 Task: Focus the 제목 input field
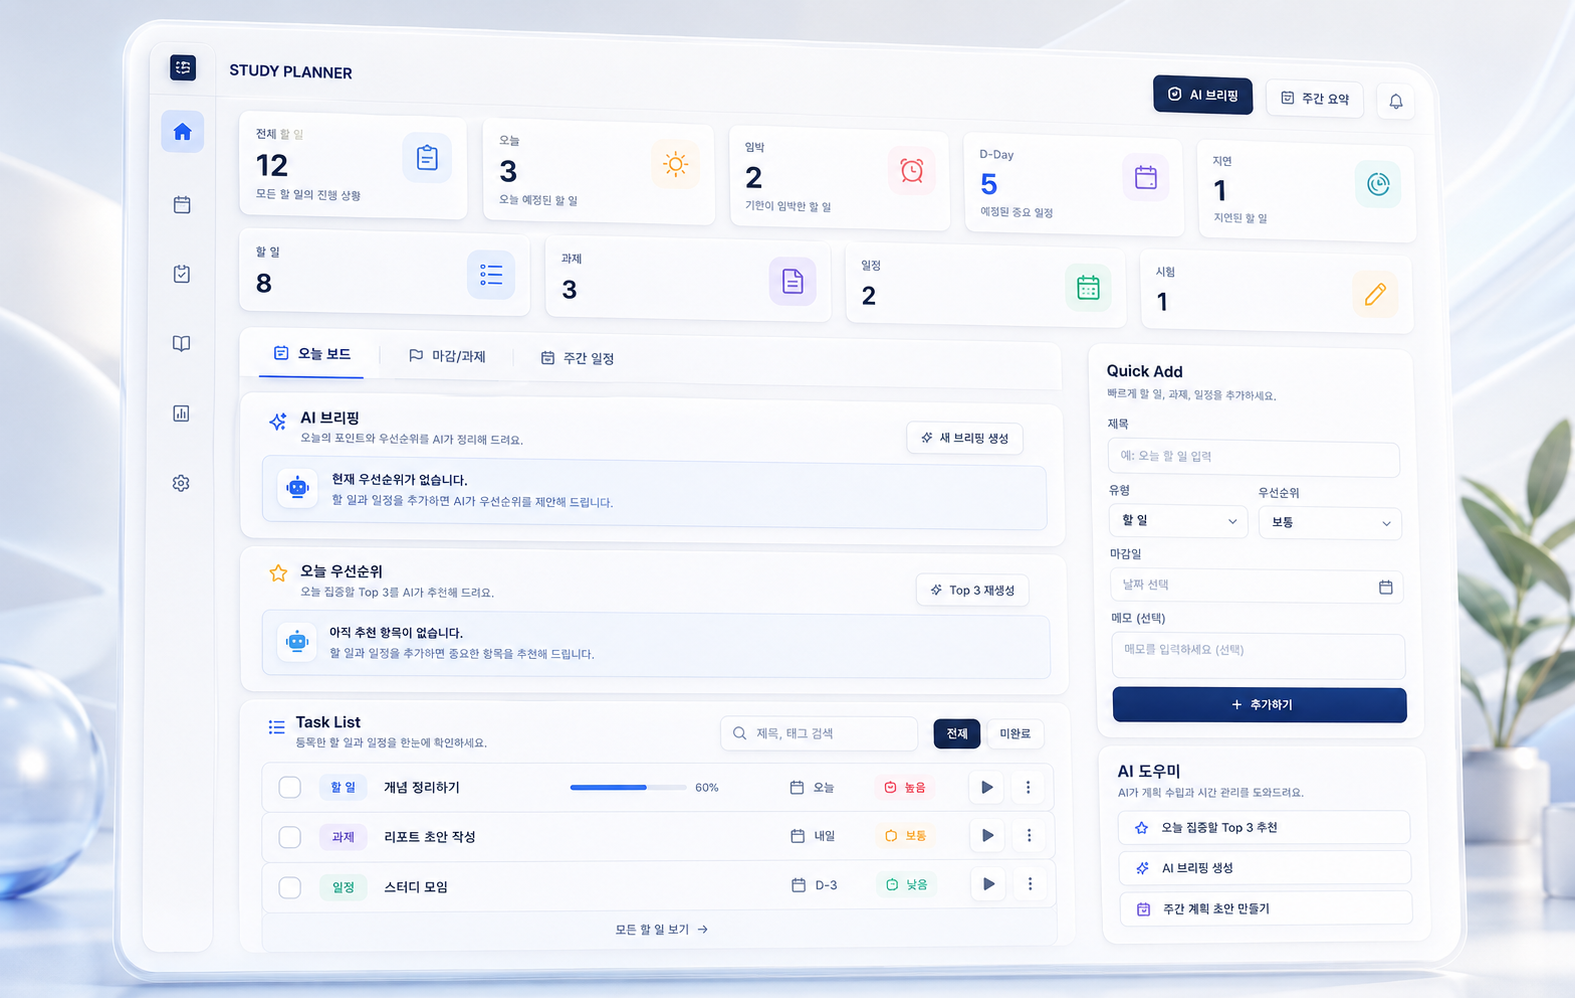(x=1254, y=457)
